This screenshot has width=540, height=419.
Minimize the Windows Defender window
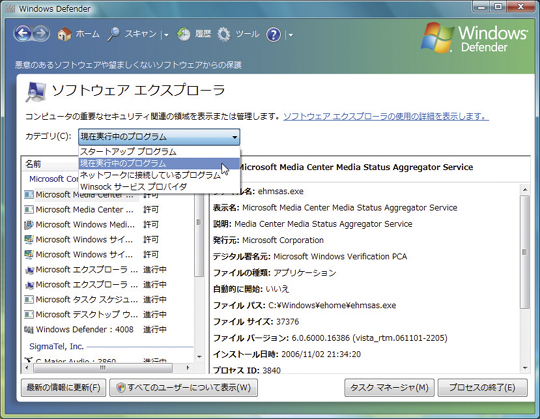pyautogui.click(x=481, y=7)
